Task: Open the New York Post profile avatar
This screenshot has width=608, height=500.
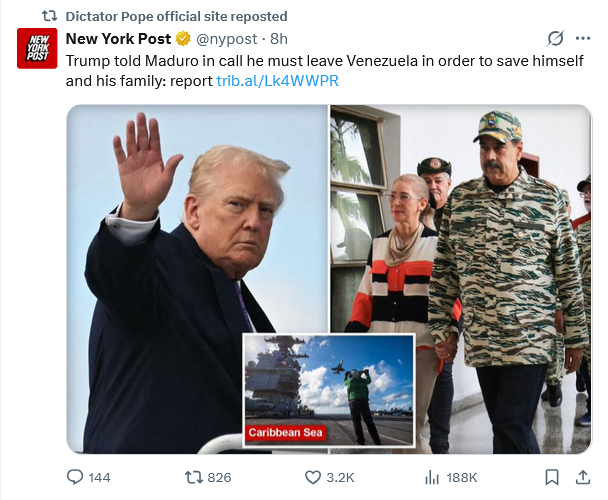Action: pyautogui.click(x=37, y=48)
